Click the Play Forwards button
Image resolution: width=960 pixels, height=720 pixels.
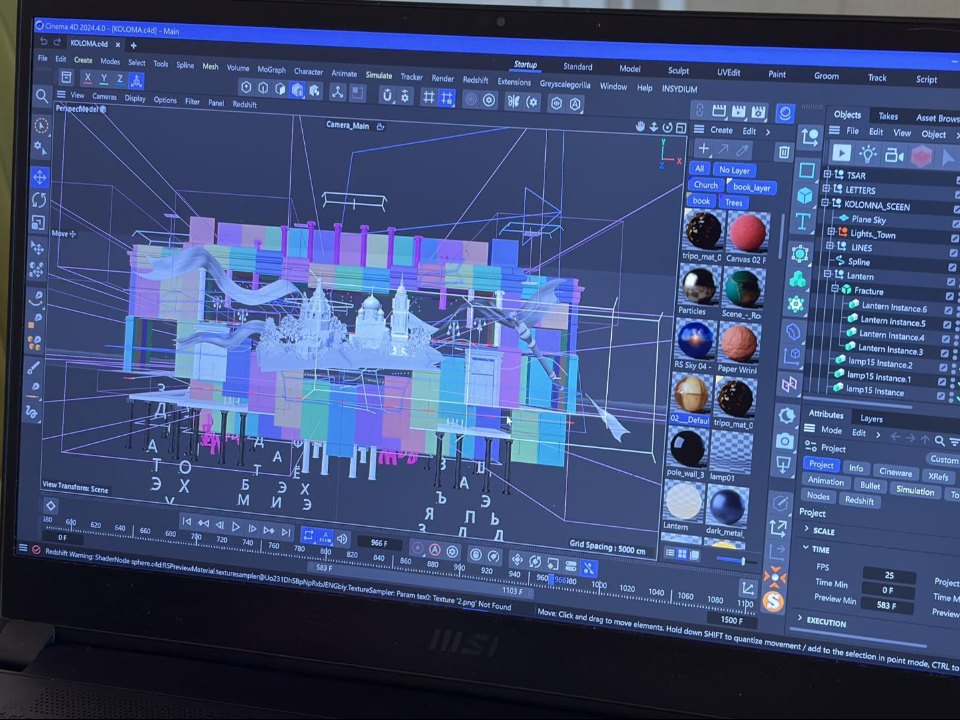click(x=236, y=527)
